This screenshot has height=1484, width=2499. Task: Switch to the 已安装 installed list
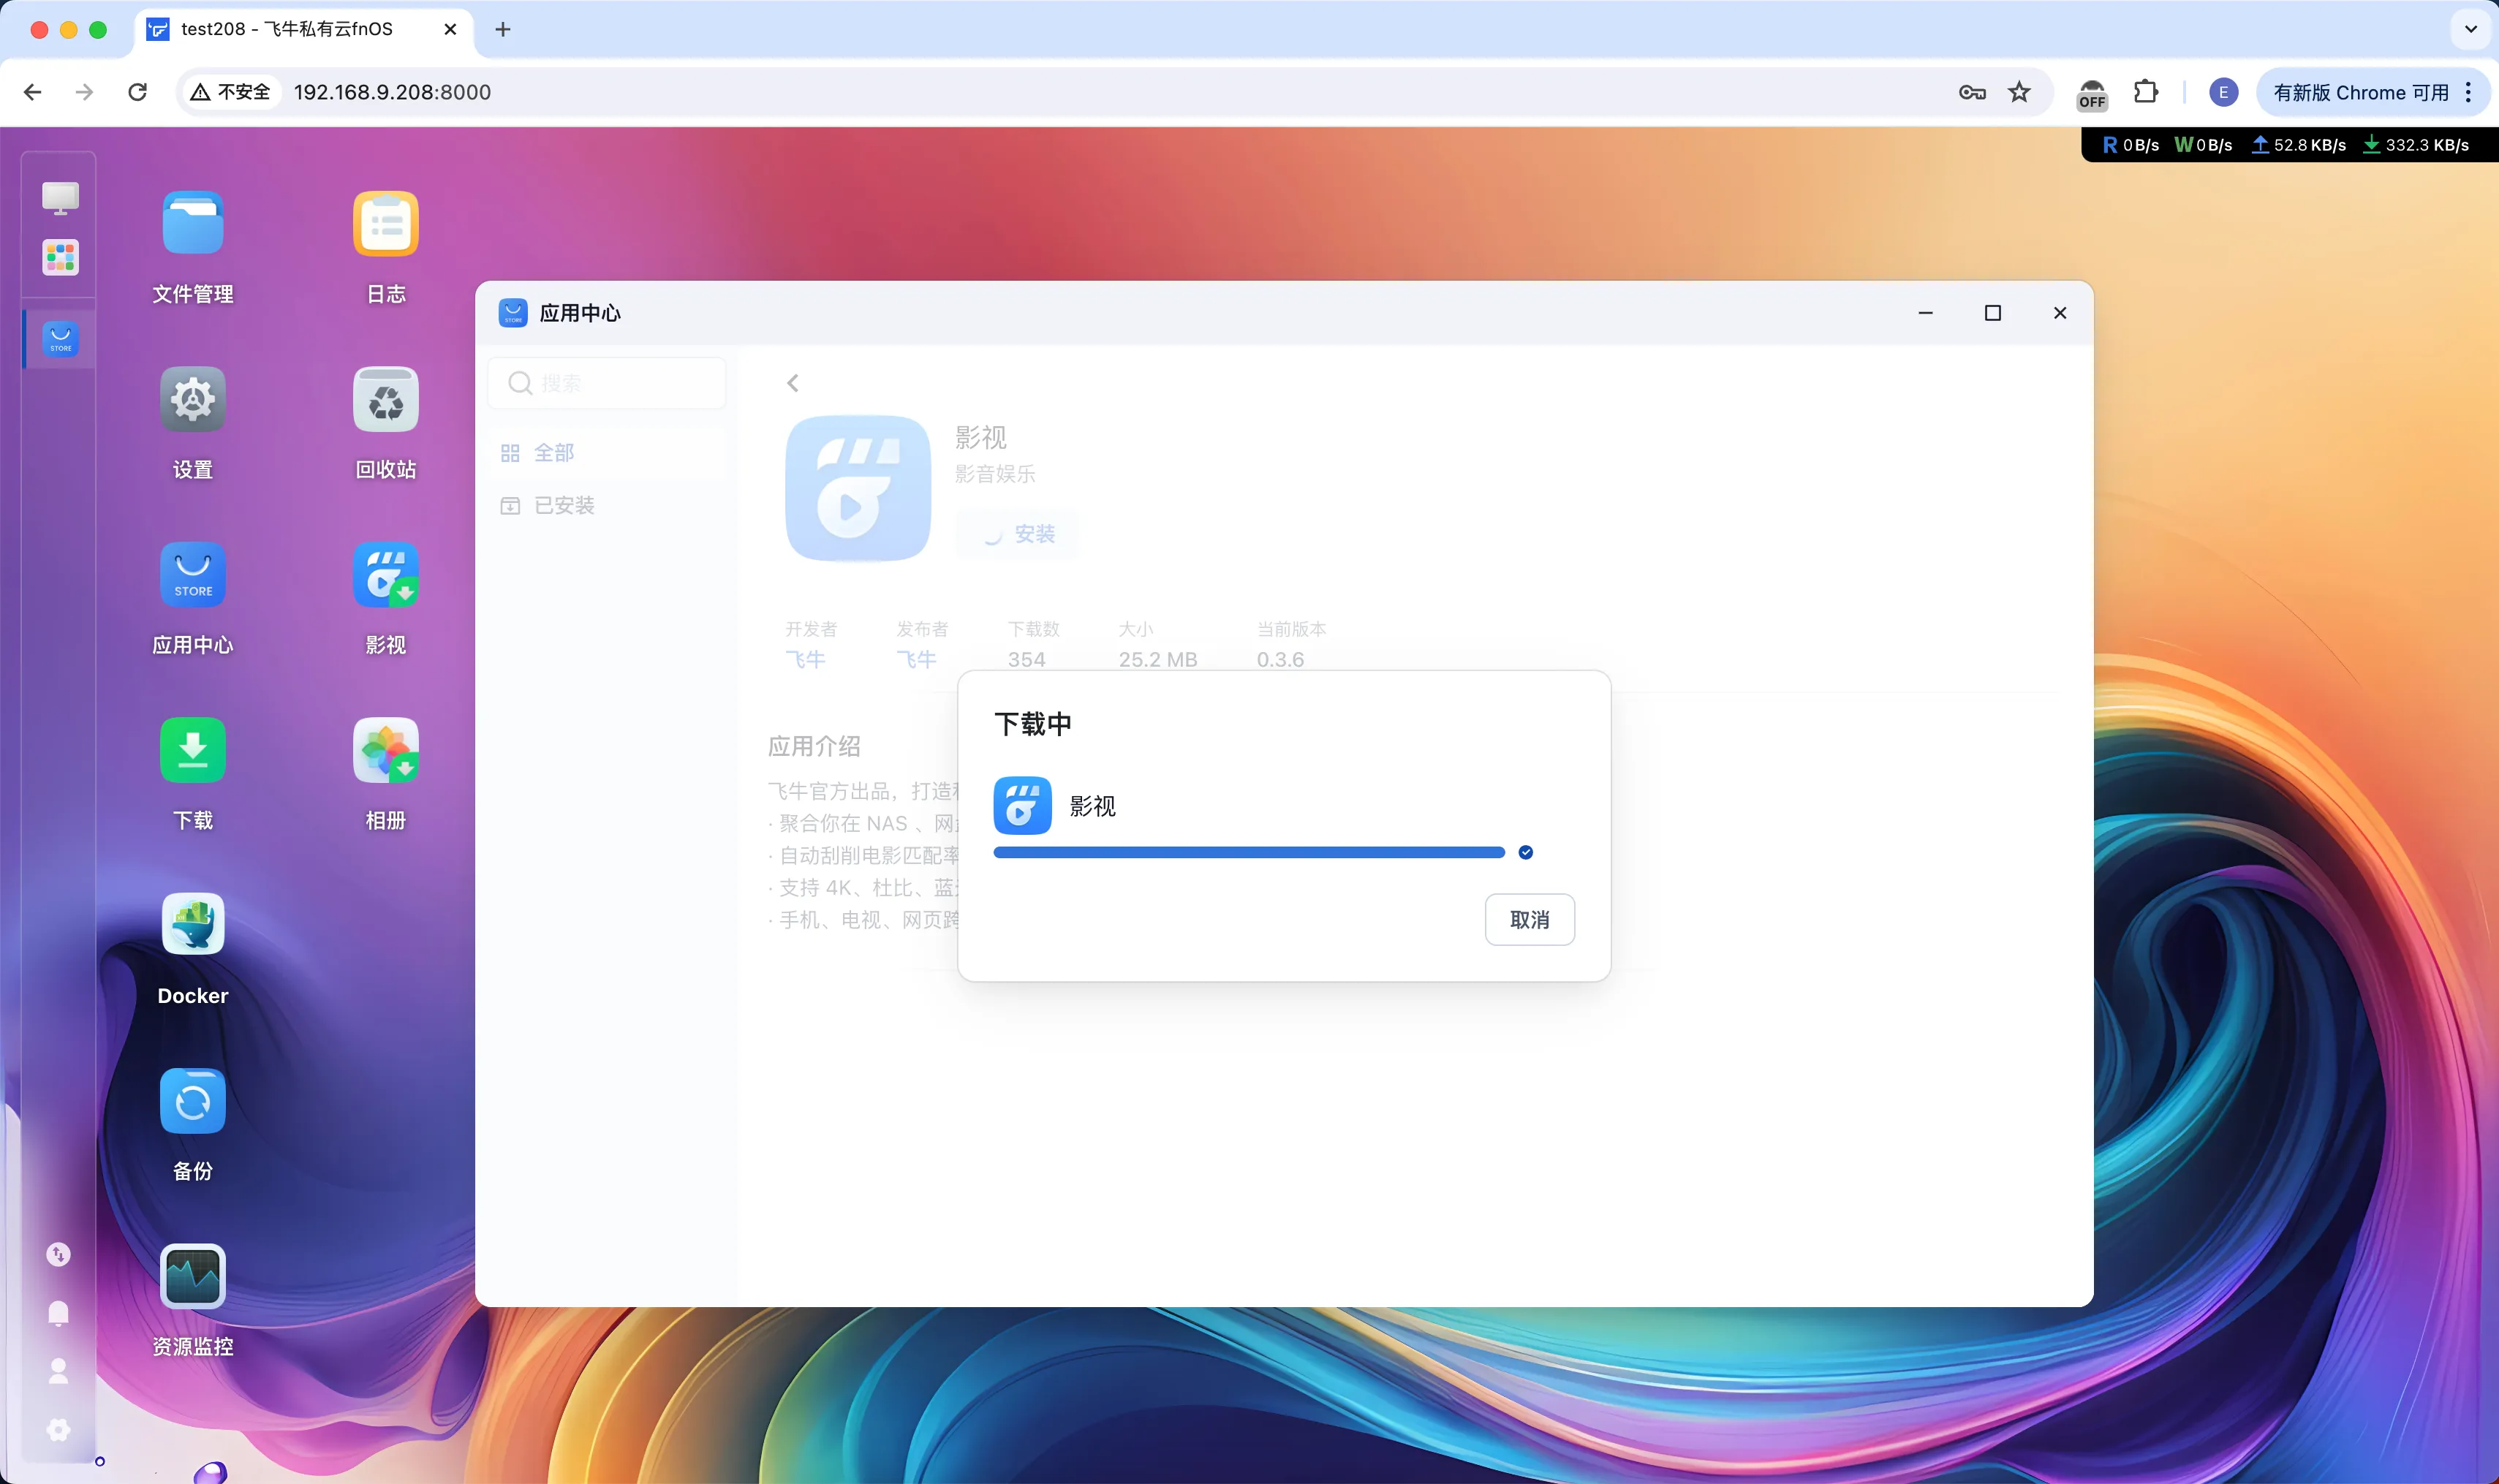(563, 505)
